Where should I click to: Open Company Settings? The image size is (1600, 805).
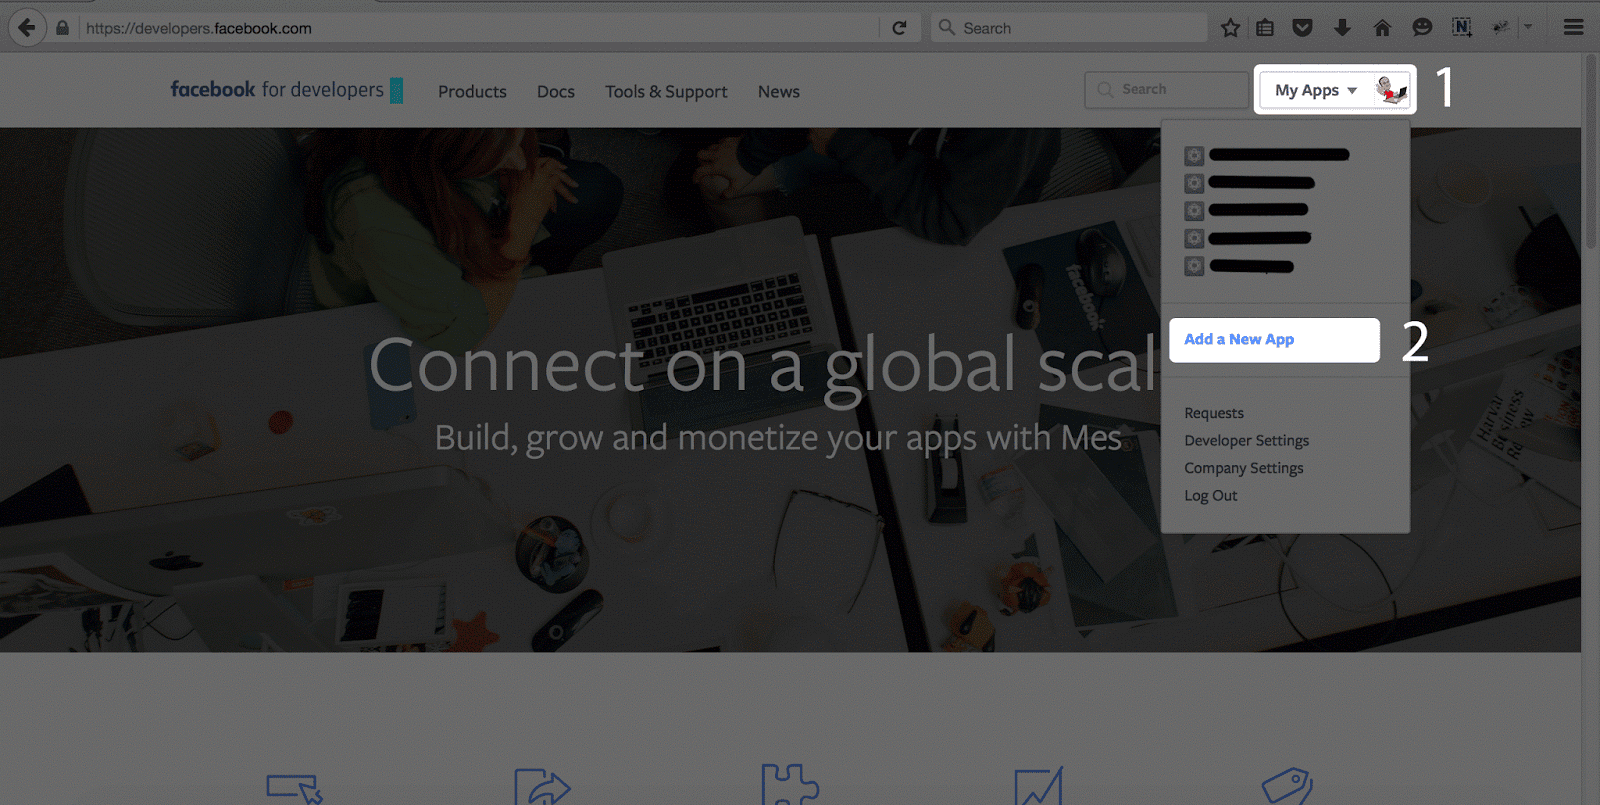1244,468
